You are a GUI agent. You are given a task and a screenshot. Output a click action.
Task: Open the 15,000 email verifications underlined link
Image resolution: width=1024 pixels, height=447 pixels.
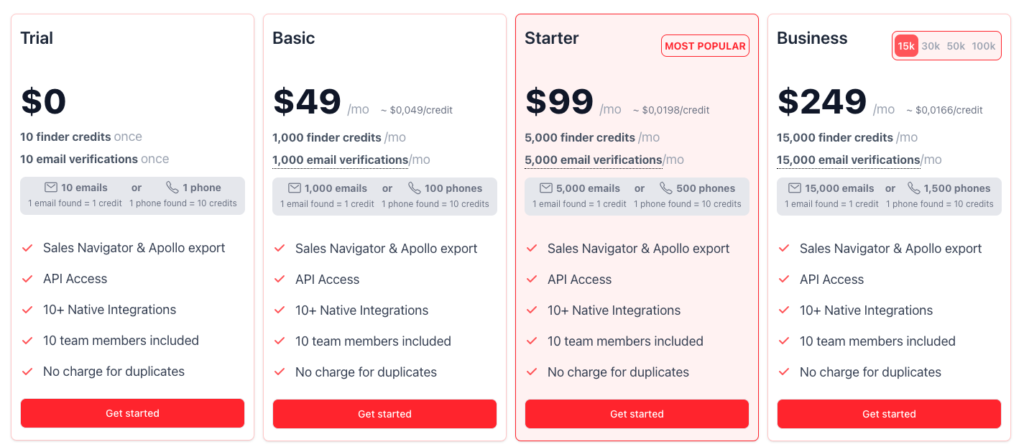pyautogui.click(x=848, y=160)
